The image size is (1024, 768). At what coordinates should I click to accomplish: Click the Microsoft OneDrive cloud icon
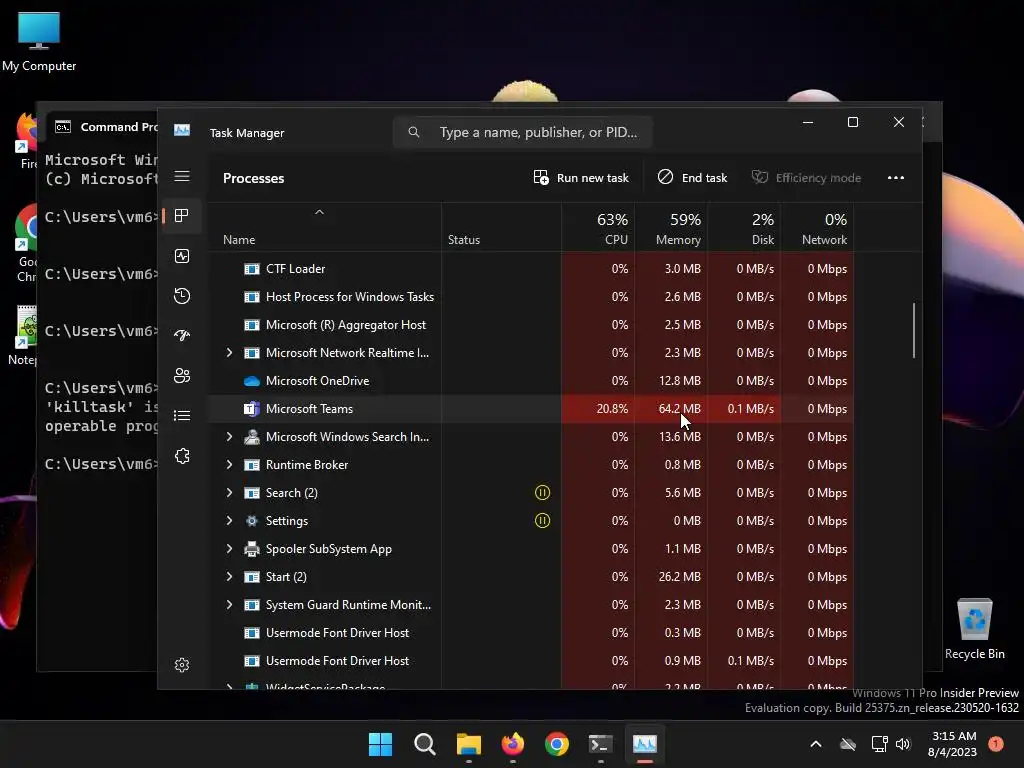coord(251,381)
